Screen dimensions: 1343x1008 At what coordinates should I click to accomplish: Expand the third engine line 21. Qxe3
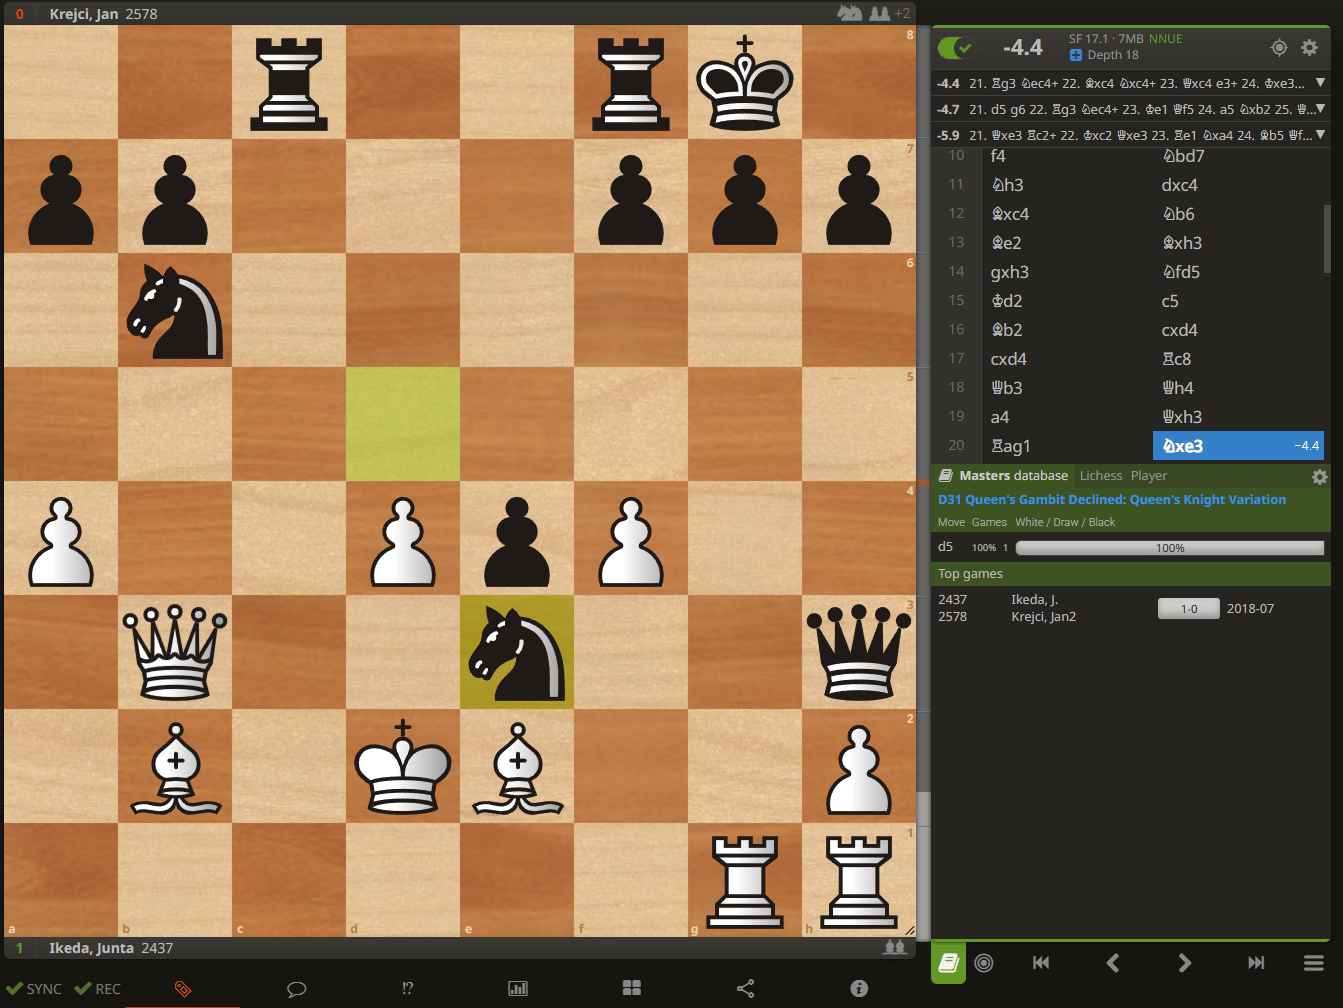pos(1320,135)
